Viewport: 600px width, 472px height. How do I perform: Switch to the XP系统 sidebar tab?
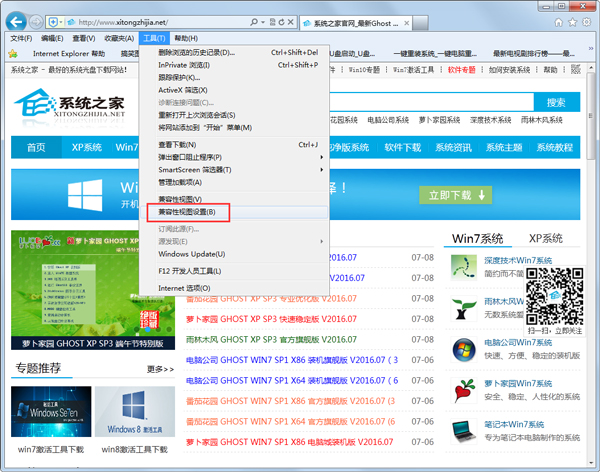(546, 238)
